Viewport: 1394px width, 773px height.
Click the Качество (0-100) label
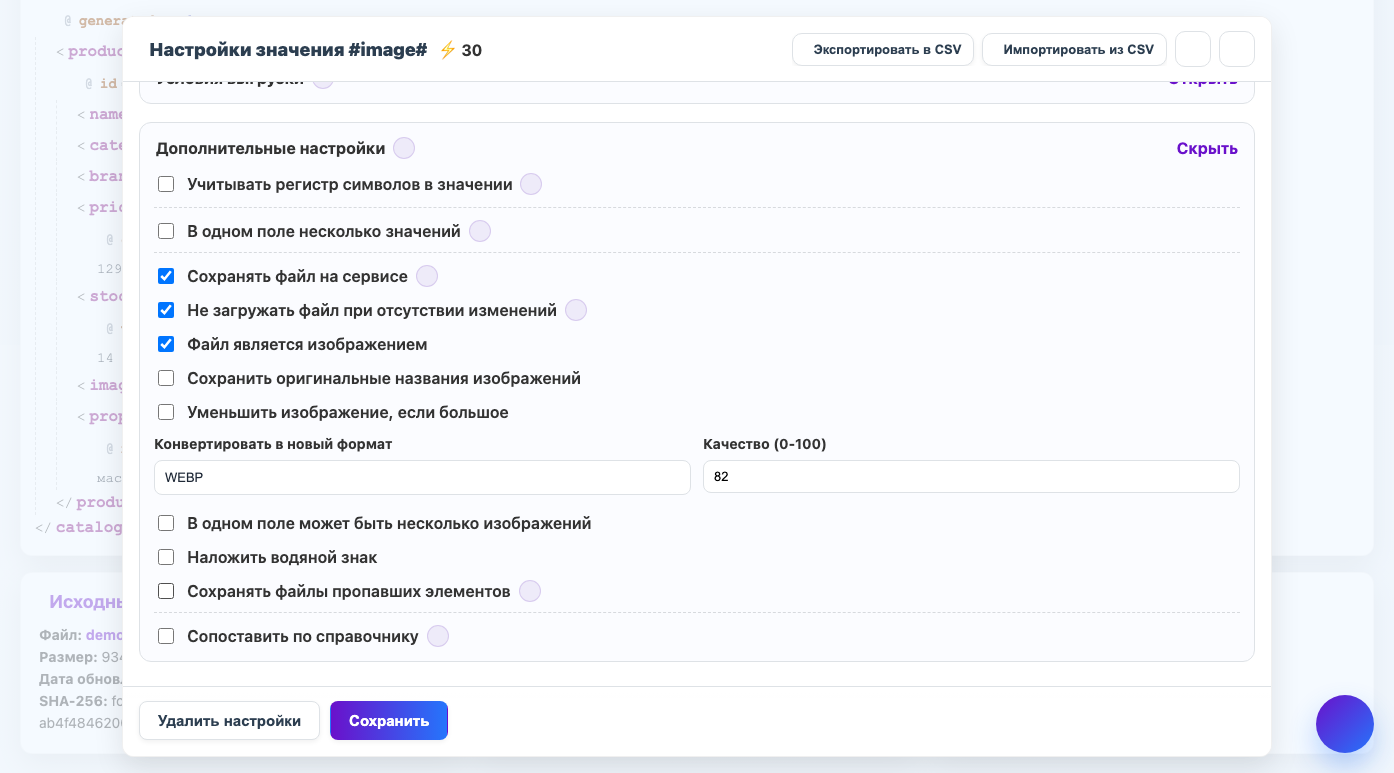click(x=765, y=444)
